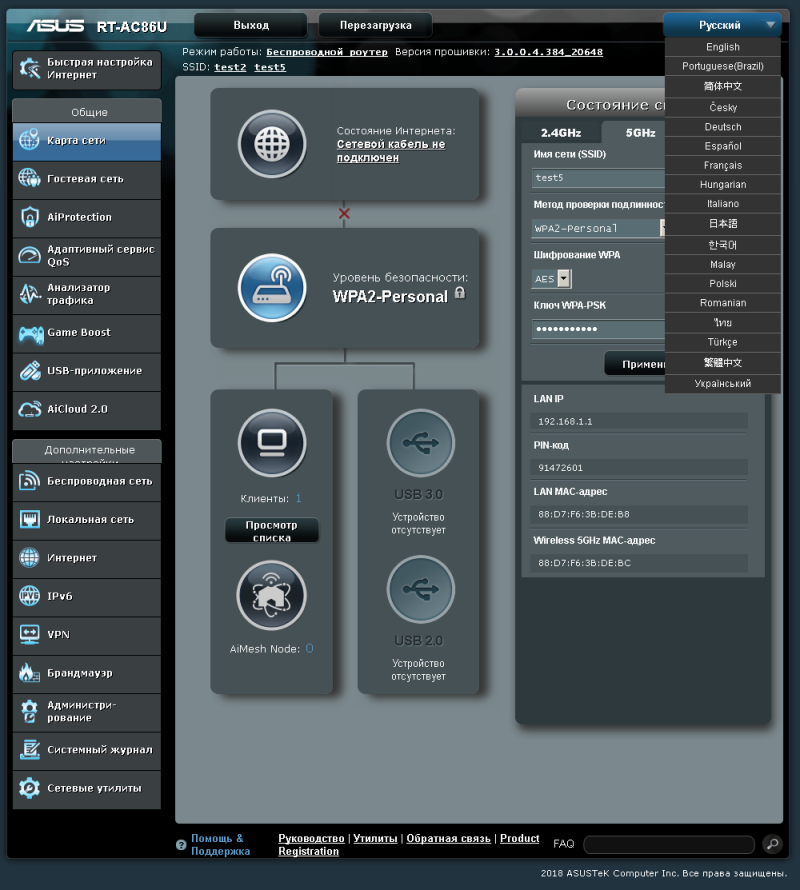Open the 'Сетевой кабель не подключен' link

[x=391, y=151]
